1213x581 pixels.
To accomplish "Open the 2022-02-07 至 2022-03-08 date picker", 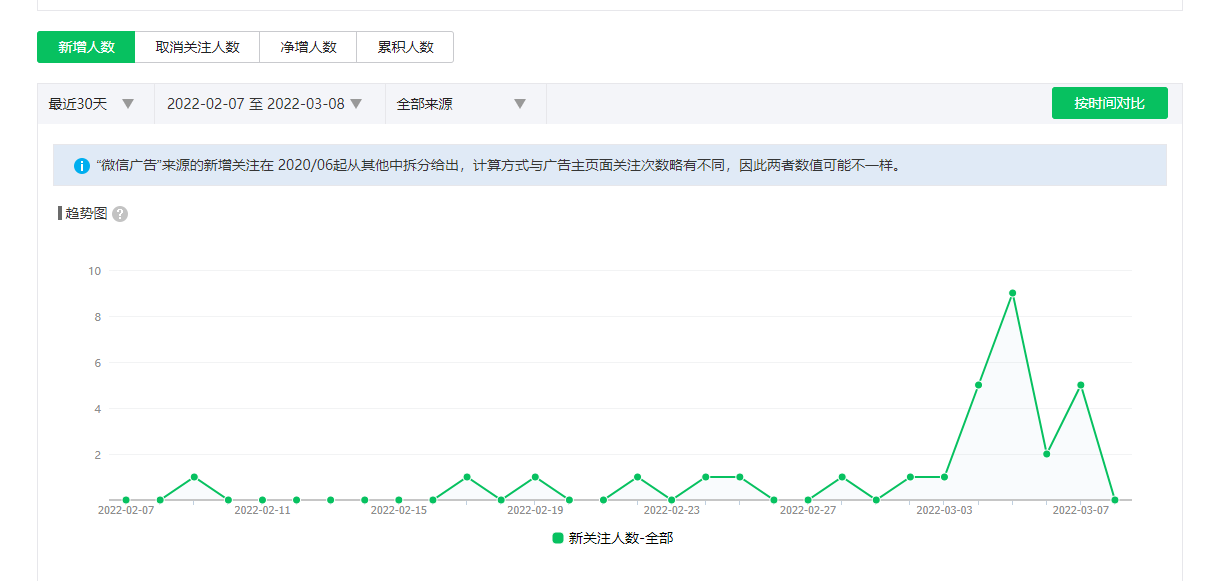I will tap(264, 104).
